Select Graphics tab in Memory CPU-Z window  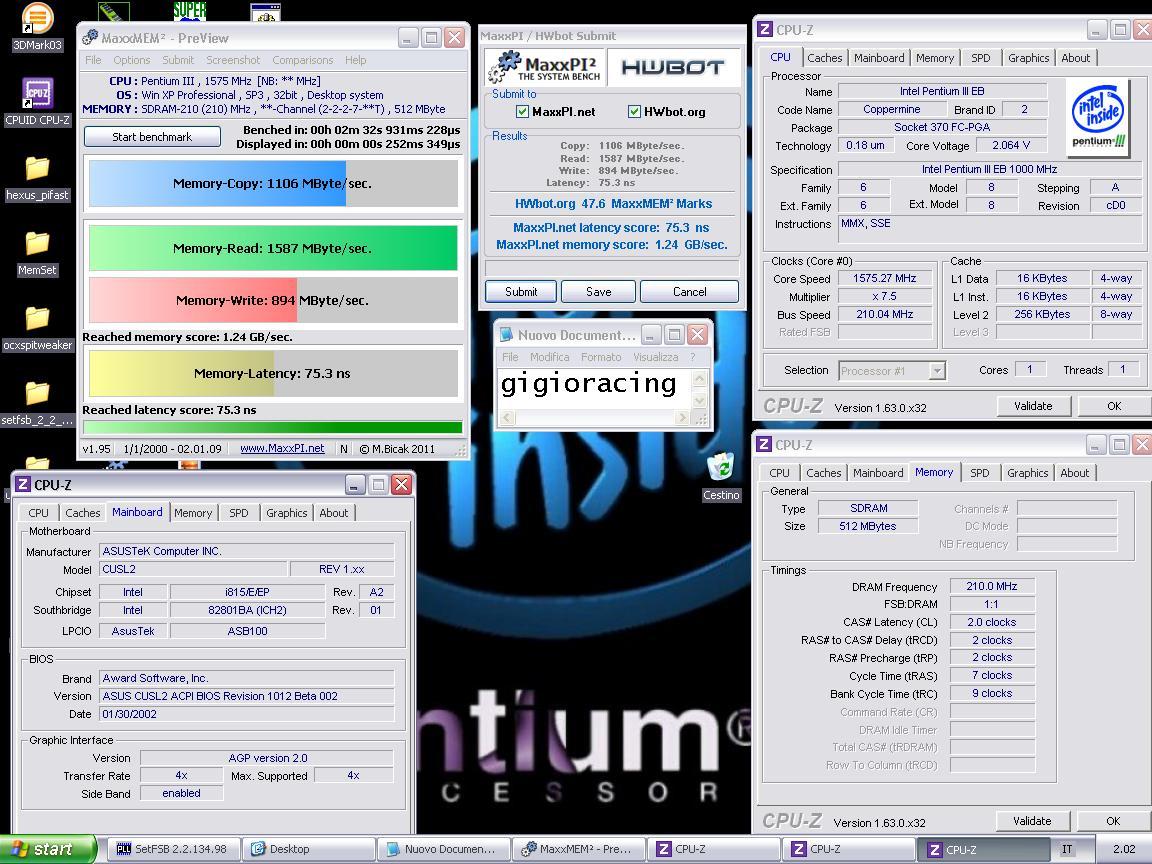click(1028, 473)
